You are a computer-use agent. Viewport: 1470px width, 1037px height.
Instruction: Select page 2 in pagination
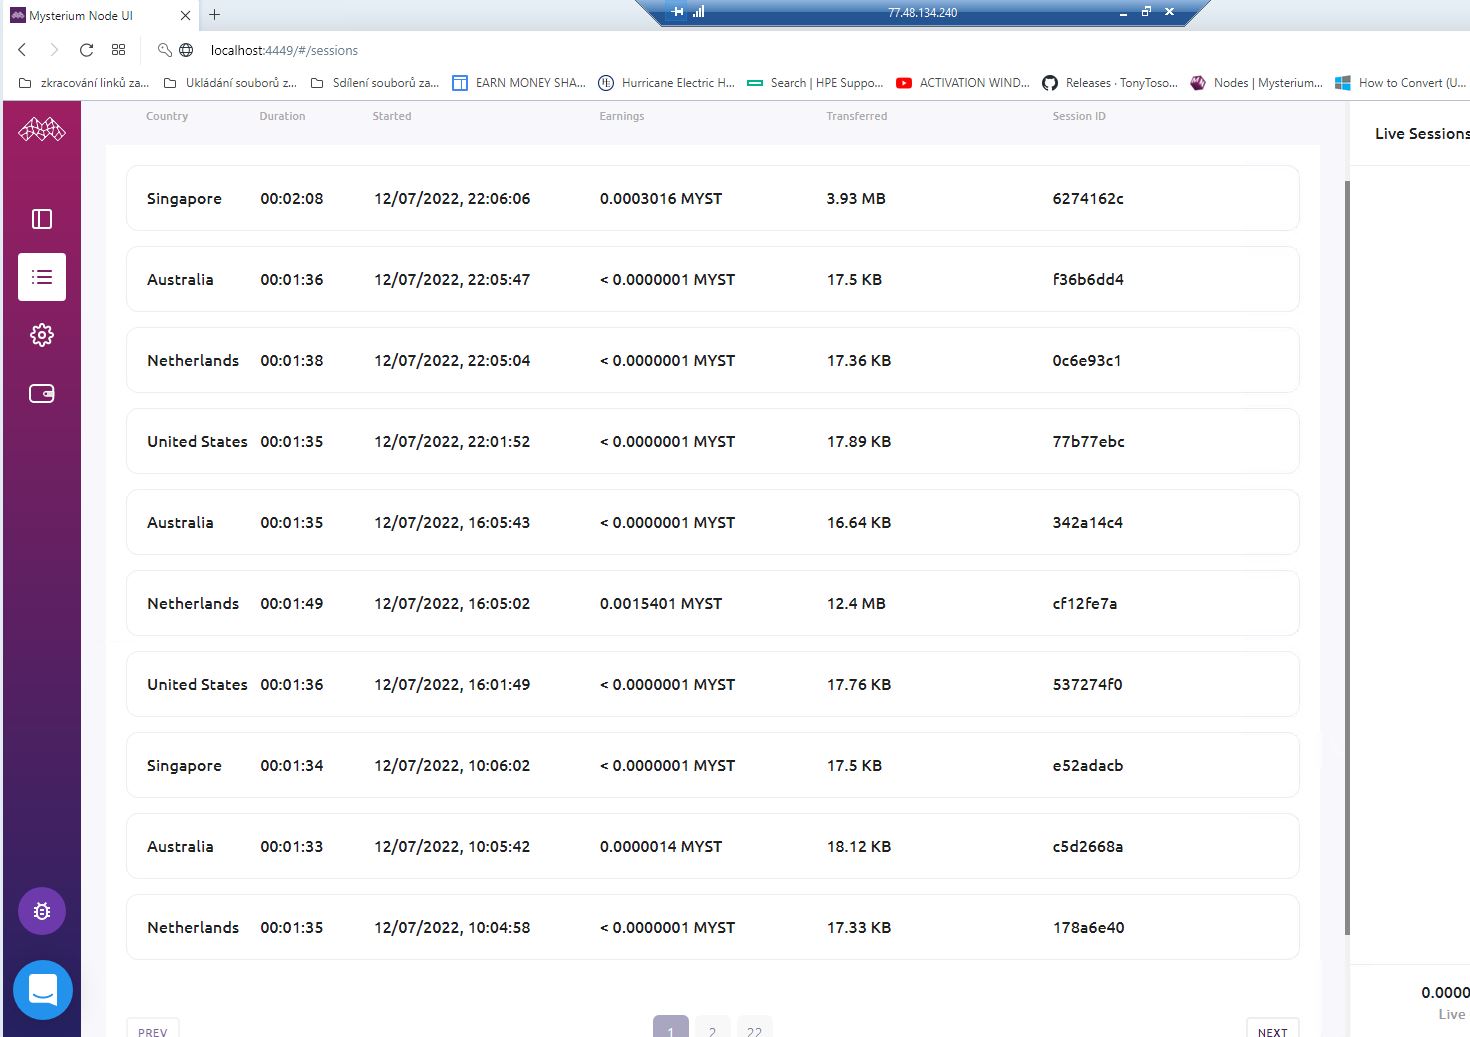click(x=712, y=1028)
